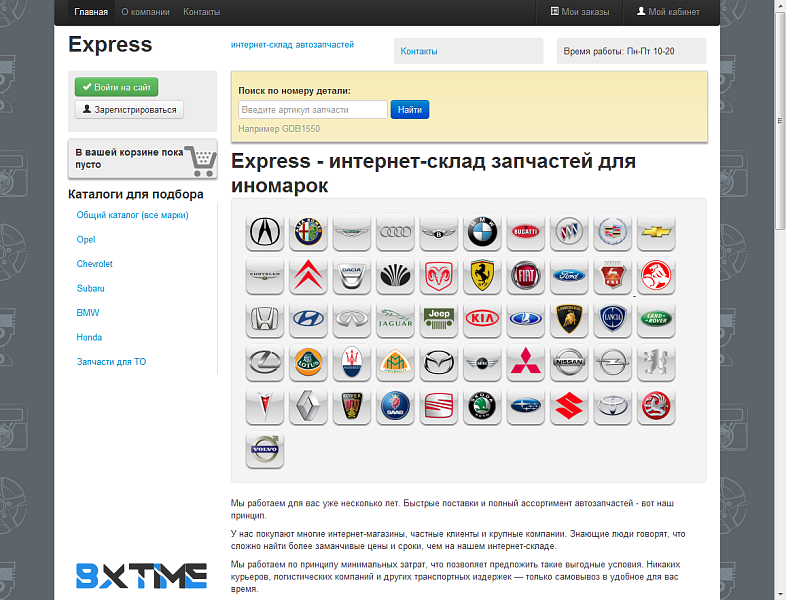The image size is (786, 600).
Task: Open the BMW sidebar catalog link
Action: 88,313
